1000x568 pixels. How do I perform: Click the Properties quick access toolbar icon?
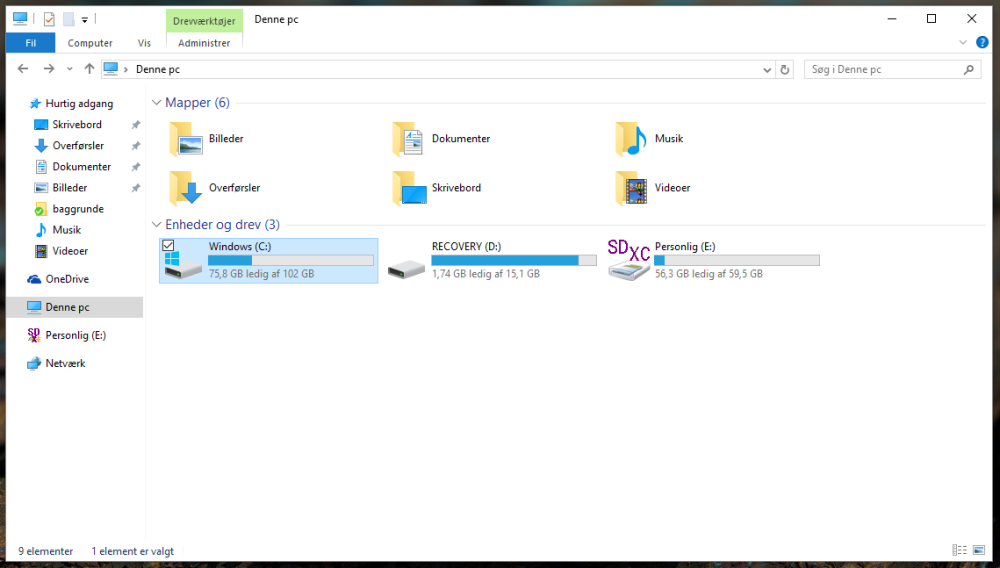[49, 19]
